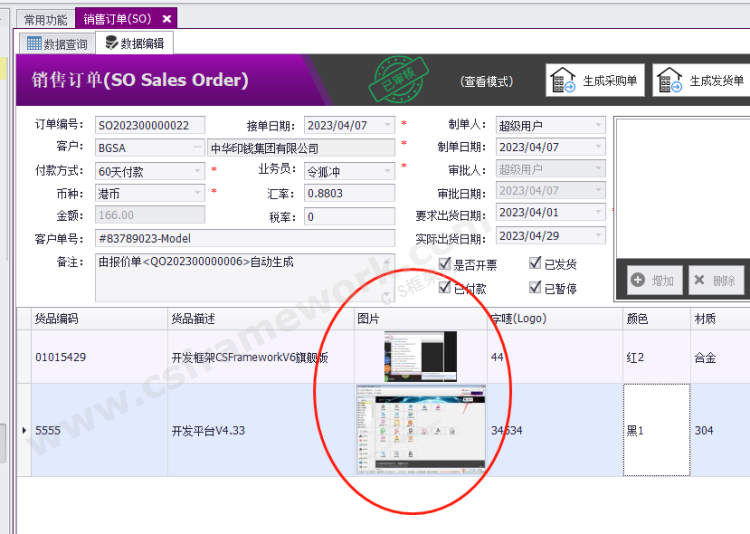Open the 接单日期 date dropdown
This screenshot has height=534, width=750.
coord(386,126)
